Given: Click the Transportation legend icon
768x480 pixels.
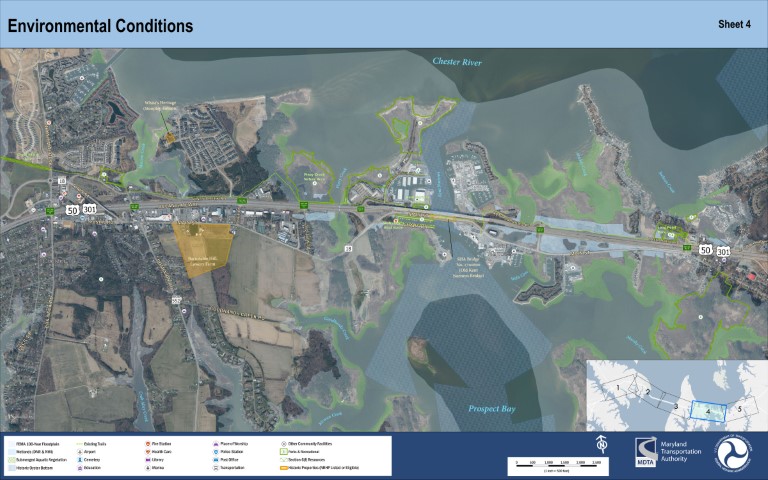Looking at the screenshot, I should pyautogui.click(x=216, y=468).
